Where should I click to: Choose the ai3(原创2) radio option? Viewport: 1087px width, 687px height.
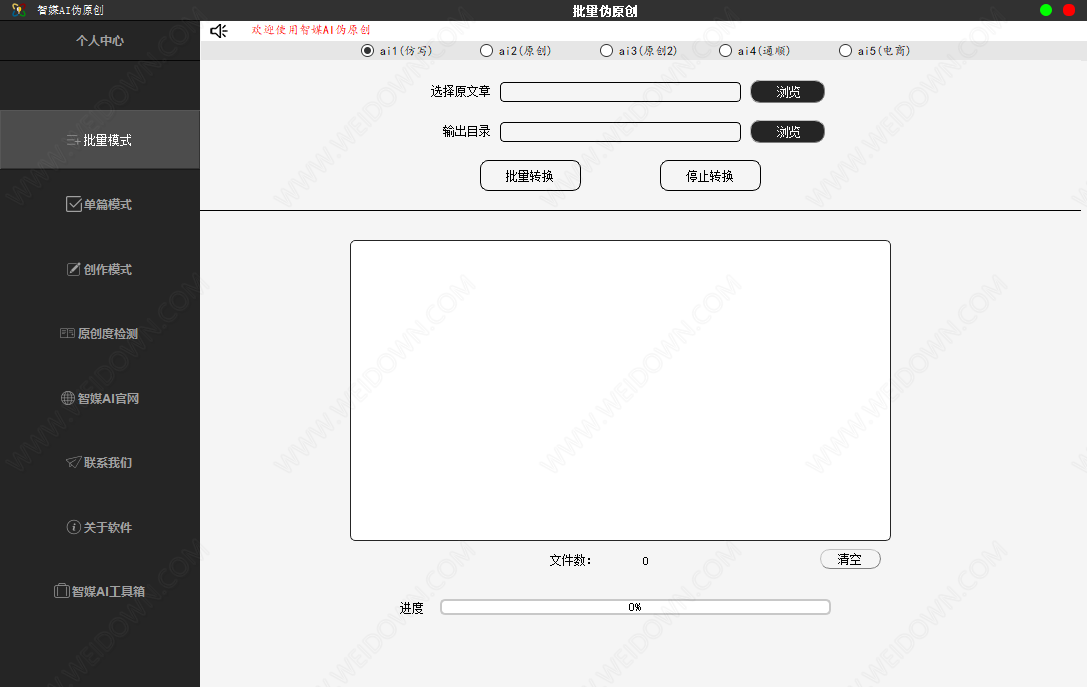[606, 51]
